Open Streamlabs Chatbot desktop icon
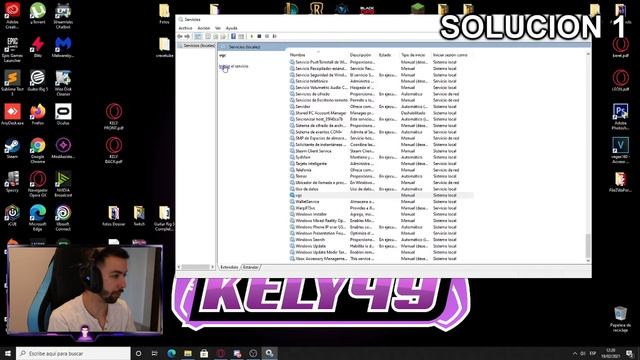This screenshot has height=360, width=640. click(x=63, y=16)
